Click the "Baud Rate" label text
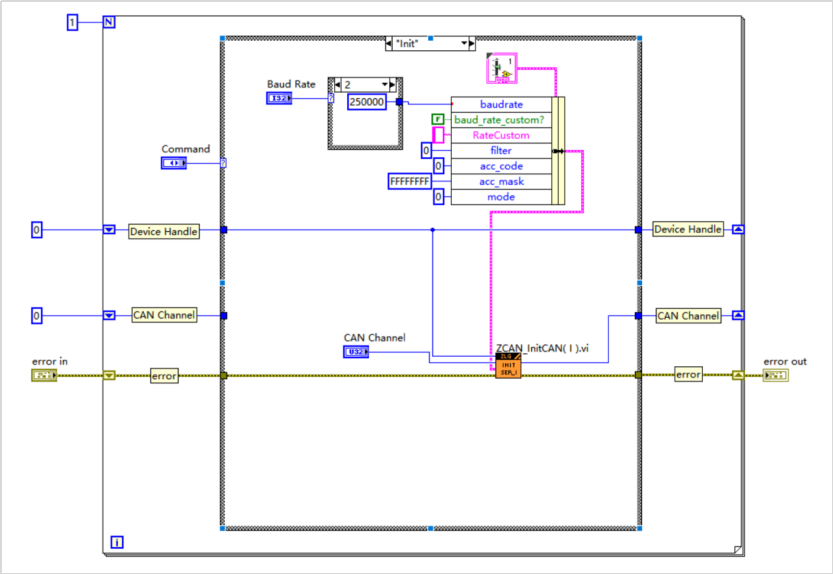The image size is (833, 574). click(291, 84)
